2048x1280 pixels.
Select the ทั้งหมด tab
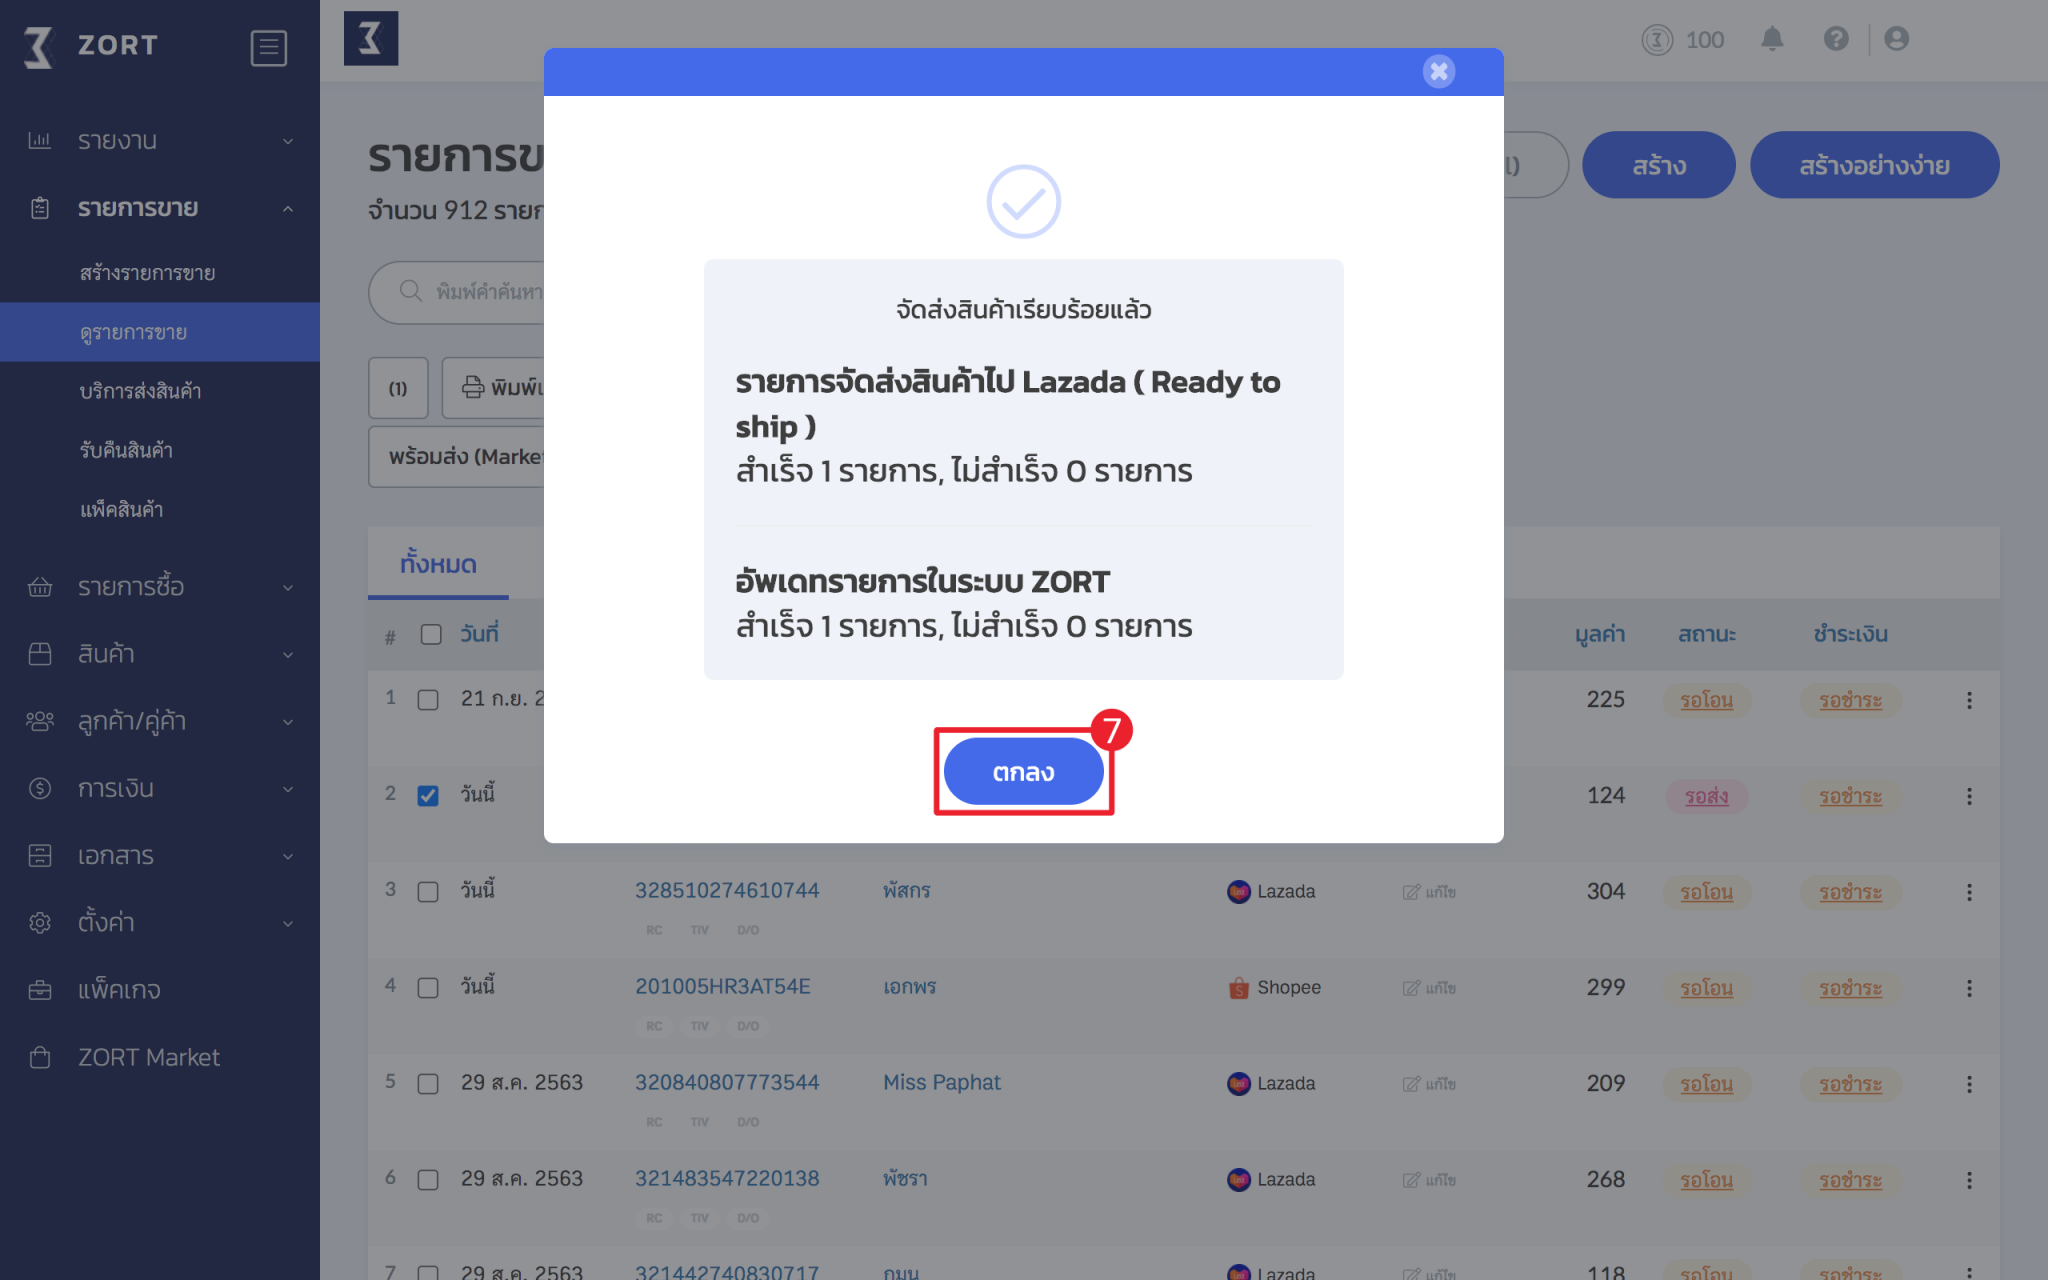click(438, 564)
